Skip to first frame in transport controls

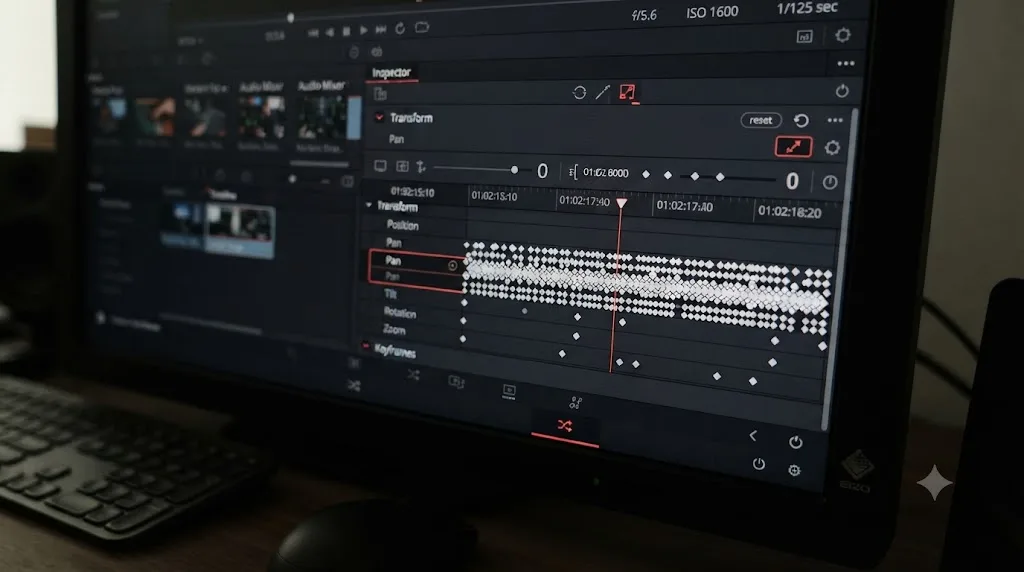tap(313, 33)
